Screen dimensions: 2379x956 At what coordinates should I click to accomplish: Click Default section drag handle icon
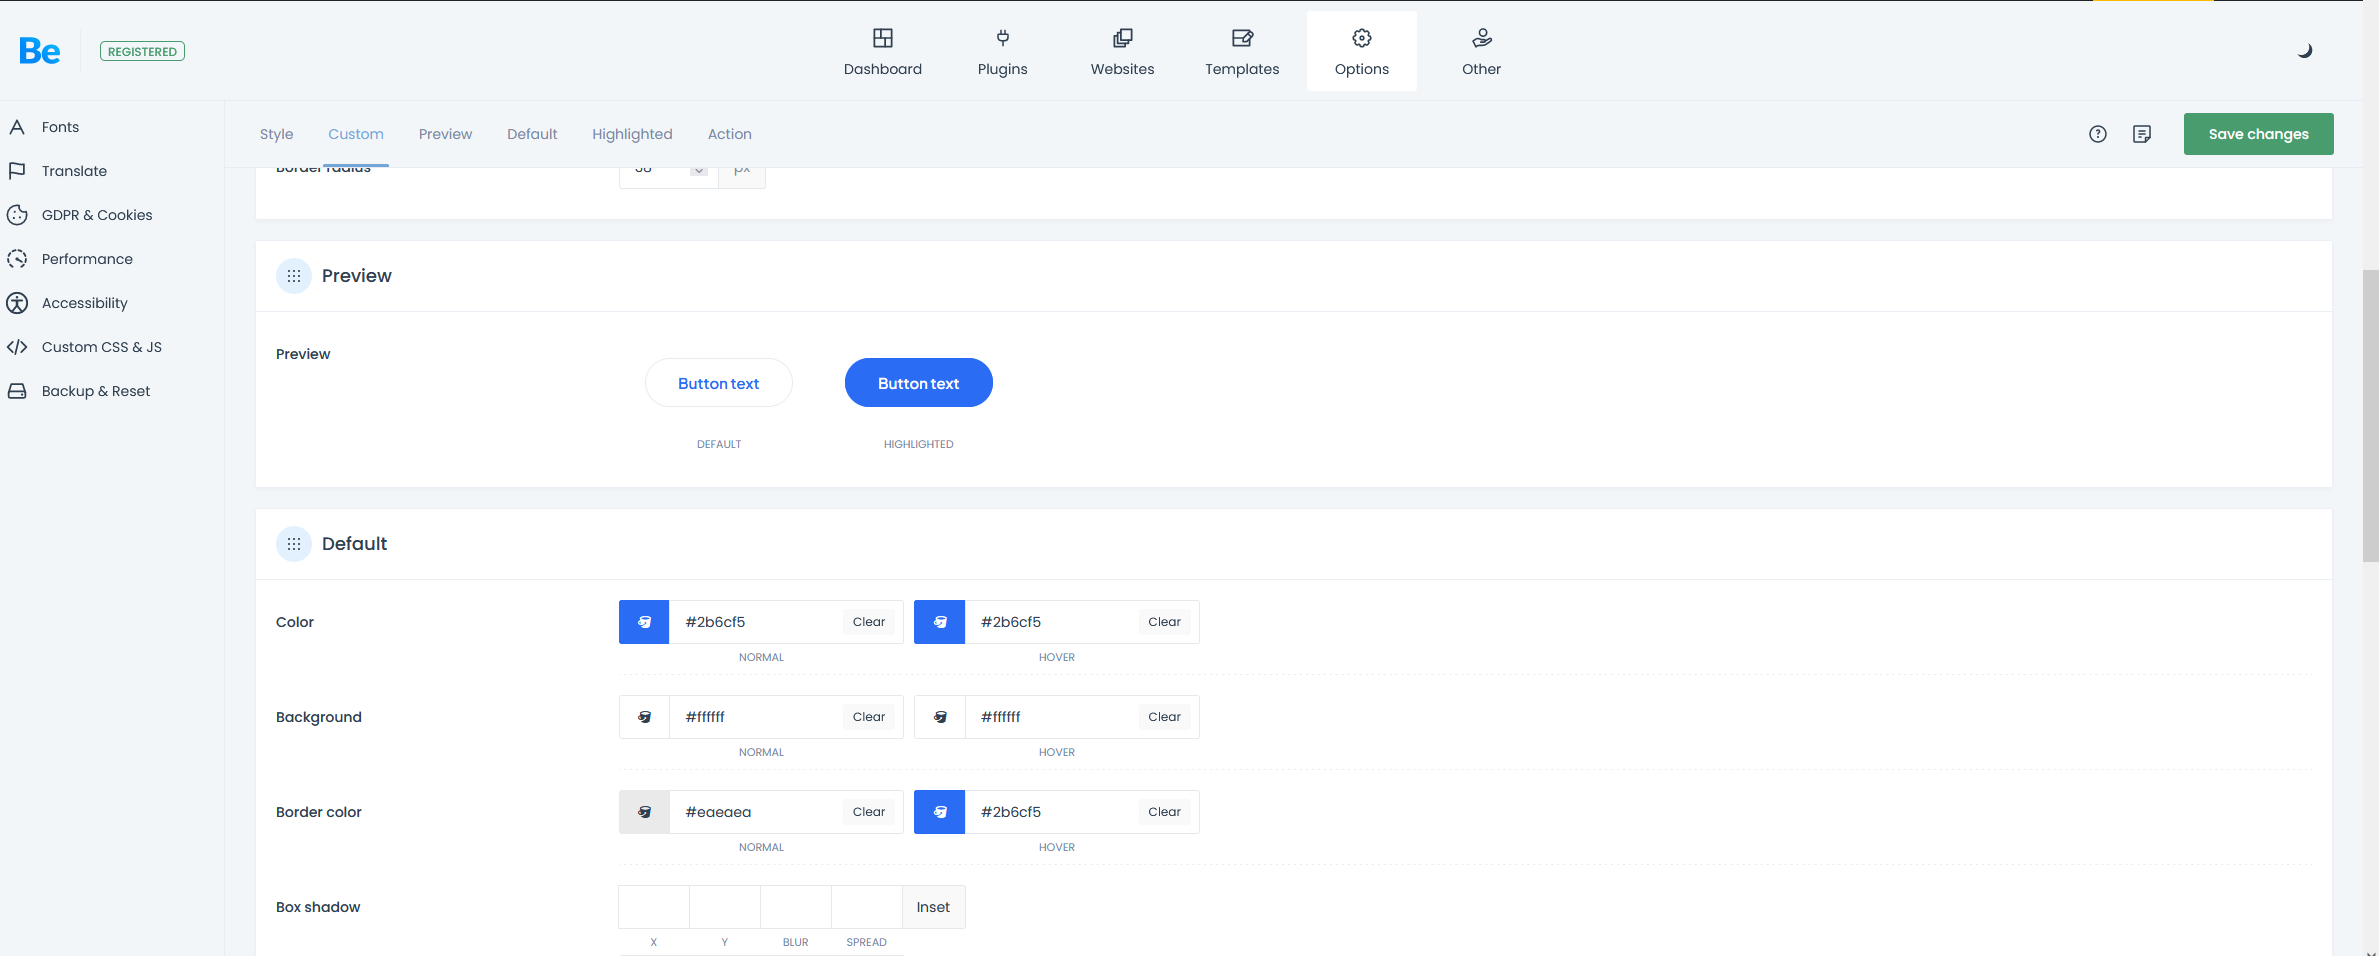[294, 544]
